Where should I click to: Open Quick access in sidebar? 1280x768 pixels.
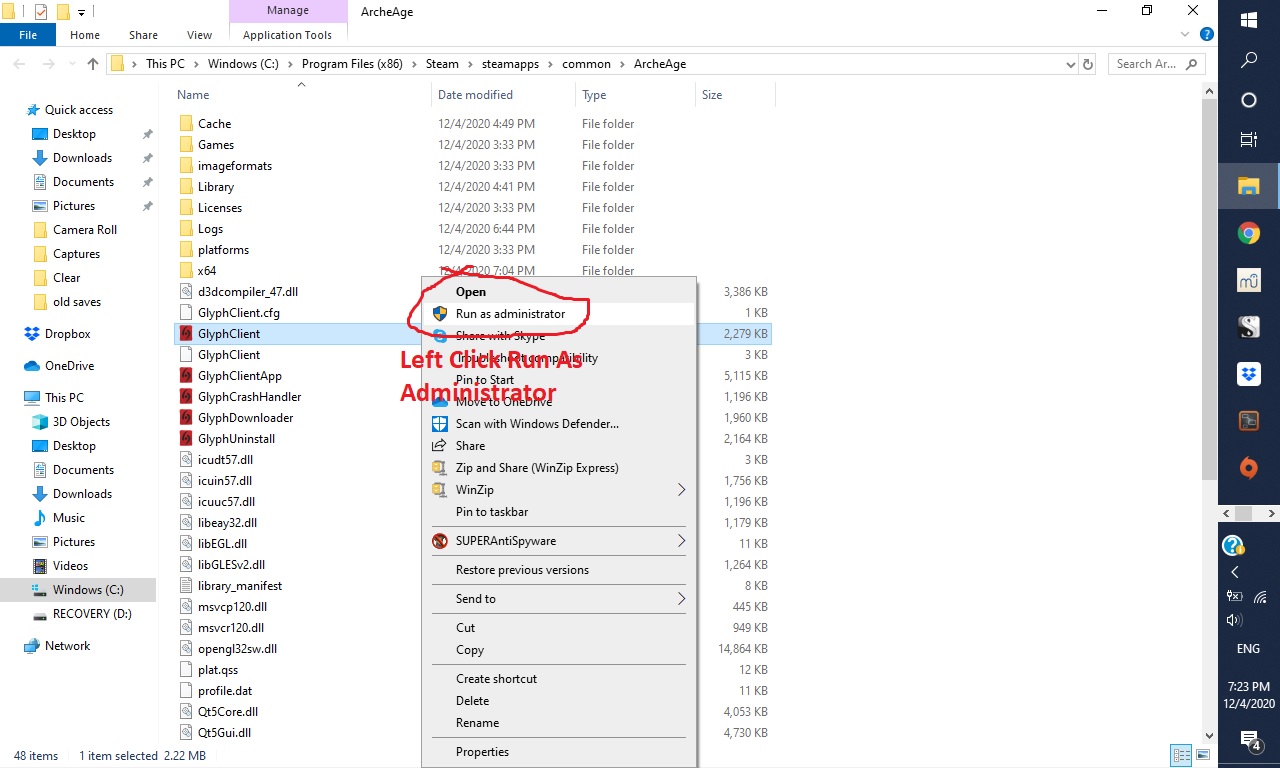pyautogui.click(x=79, y=110)
